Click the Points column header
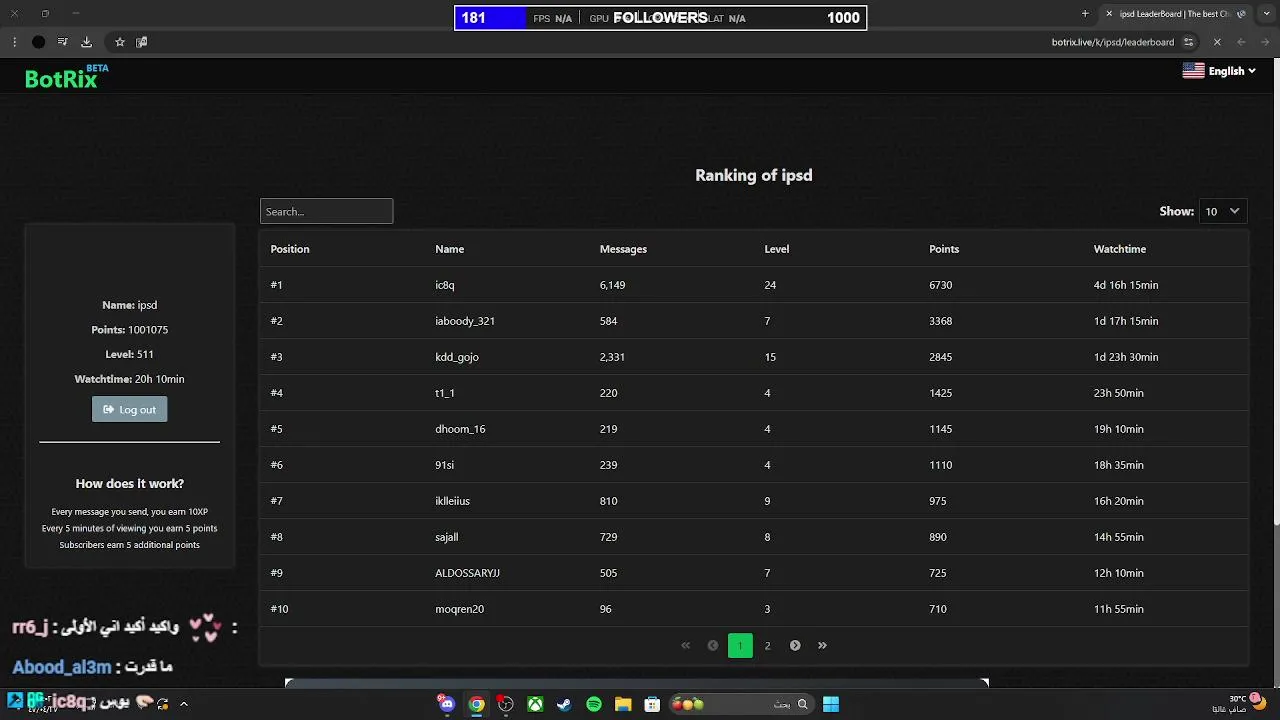Screen dimensions: 1280x720 944,249
